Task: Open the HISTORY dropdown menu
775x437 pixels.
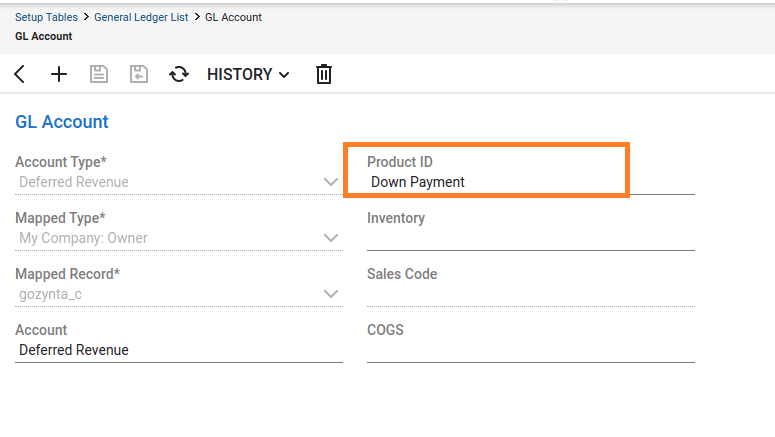Action: 248,74
